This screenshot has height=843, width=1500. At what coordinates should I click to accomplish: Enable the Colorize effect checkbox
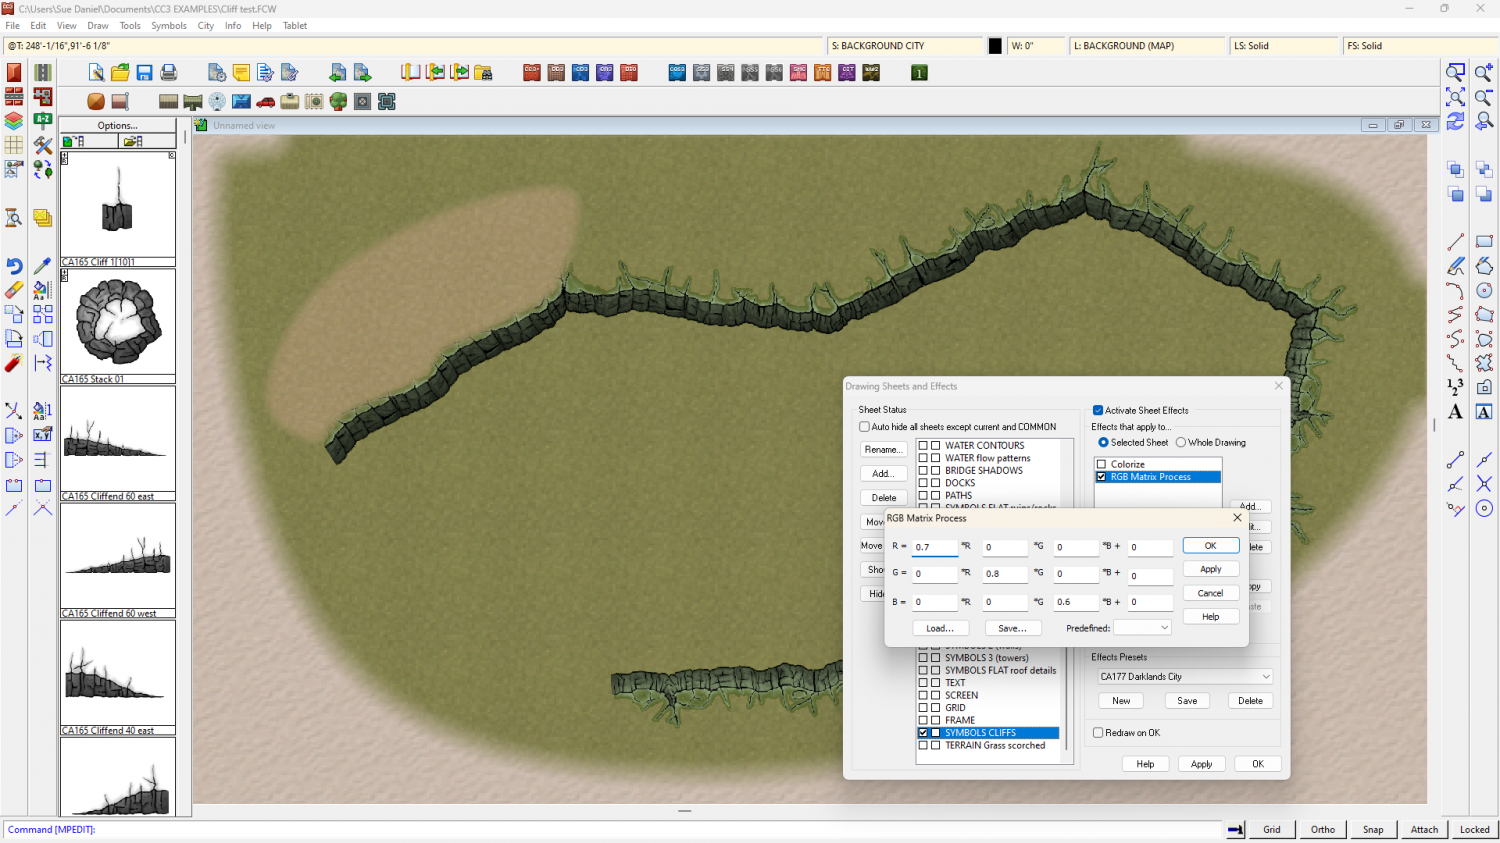(x=1102, y=464)
